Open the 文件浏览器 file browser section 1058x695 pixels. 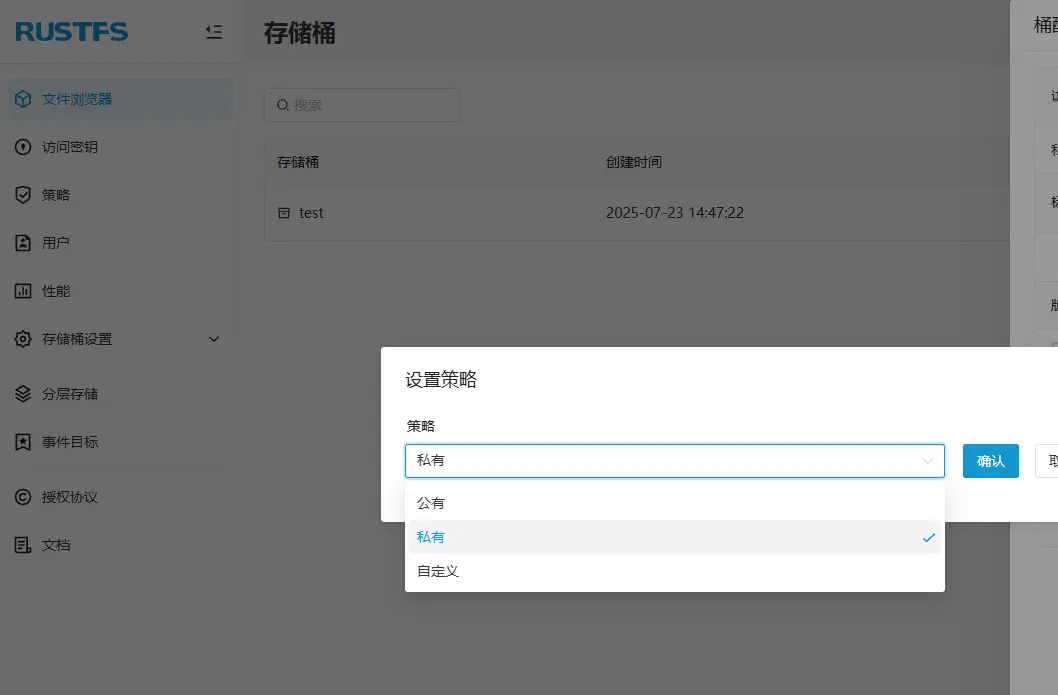pos(23,98)
